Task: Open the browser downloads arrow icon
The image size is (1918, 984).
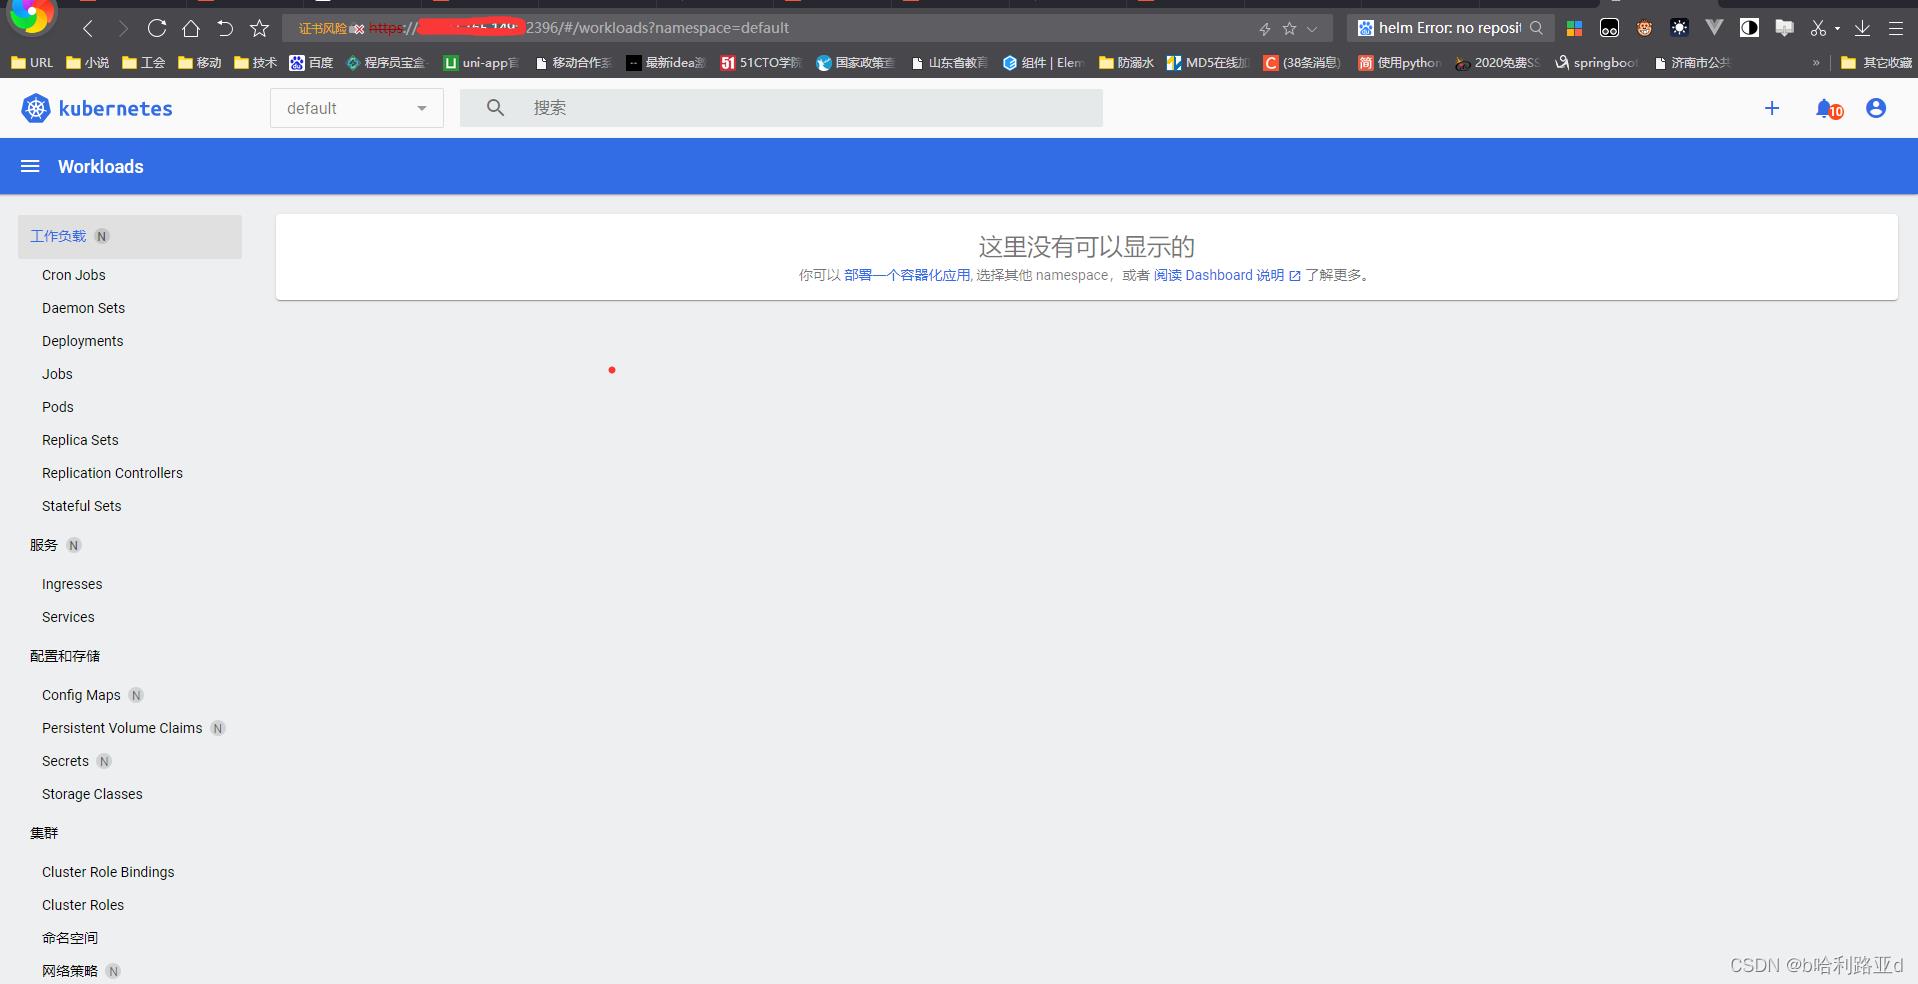Action: tap(1862, 28)
